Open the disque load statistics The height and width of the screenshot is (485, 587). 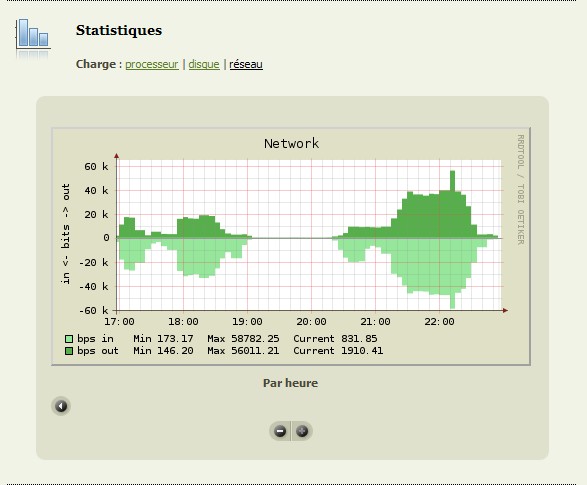pos(204,64)
